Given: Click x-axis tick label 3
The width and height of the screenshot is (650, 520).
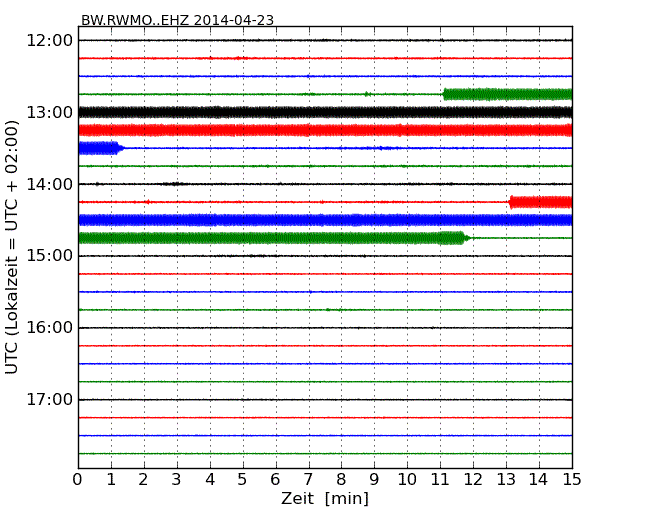Looking at the screenshot, I should click(176, 480).
